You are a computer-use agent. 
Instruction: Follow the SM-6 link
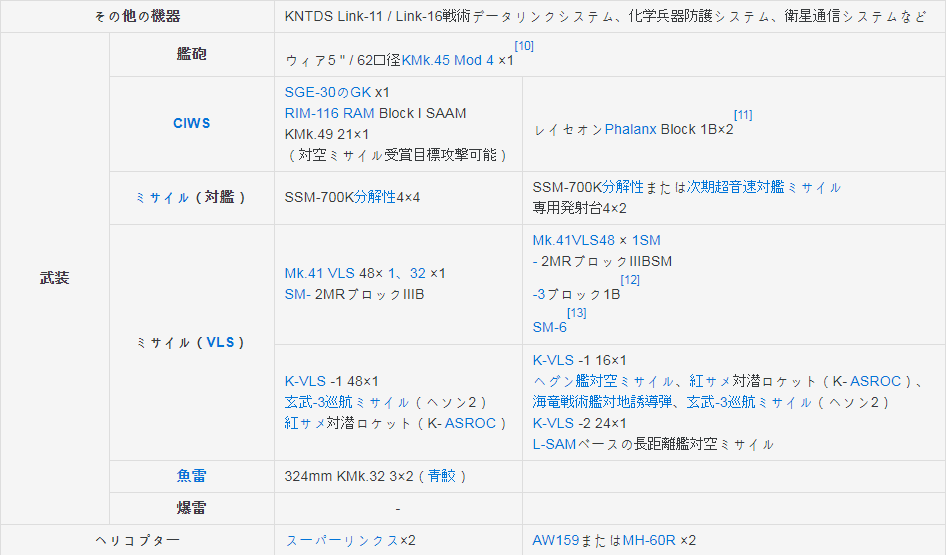click(x=549, y=327)
